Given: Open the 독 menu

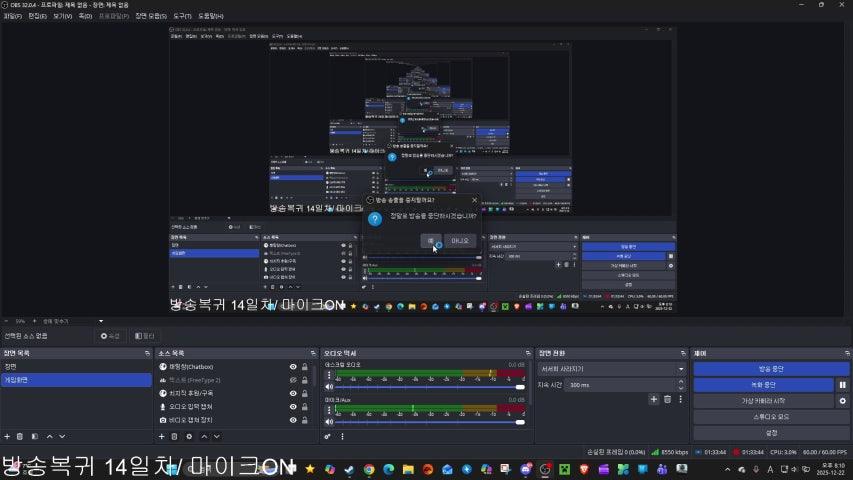Looking at the screenshot, I should coord(85,16).
